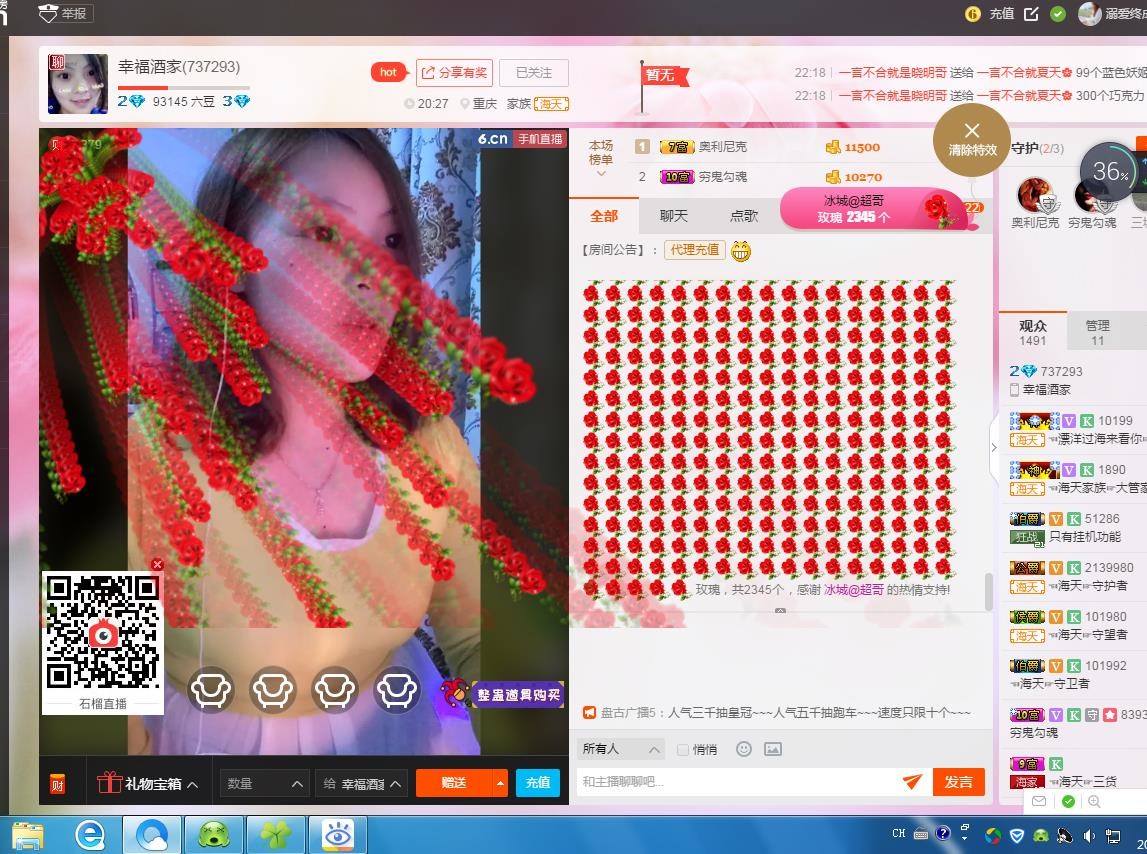Click the first empty sofa seat icon
This screenshot has width=1147, height=854.
pos(211,689)
